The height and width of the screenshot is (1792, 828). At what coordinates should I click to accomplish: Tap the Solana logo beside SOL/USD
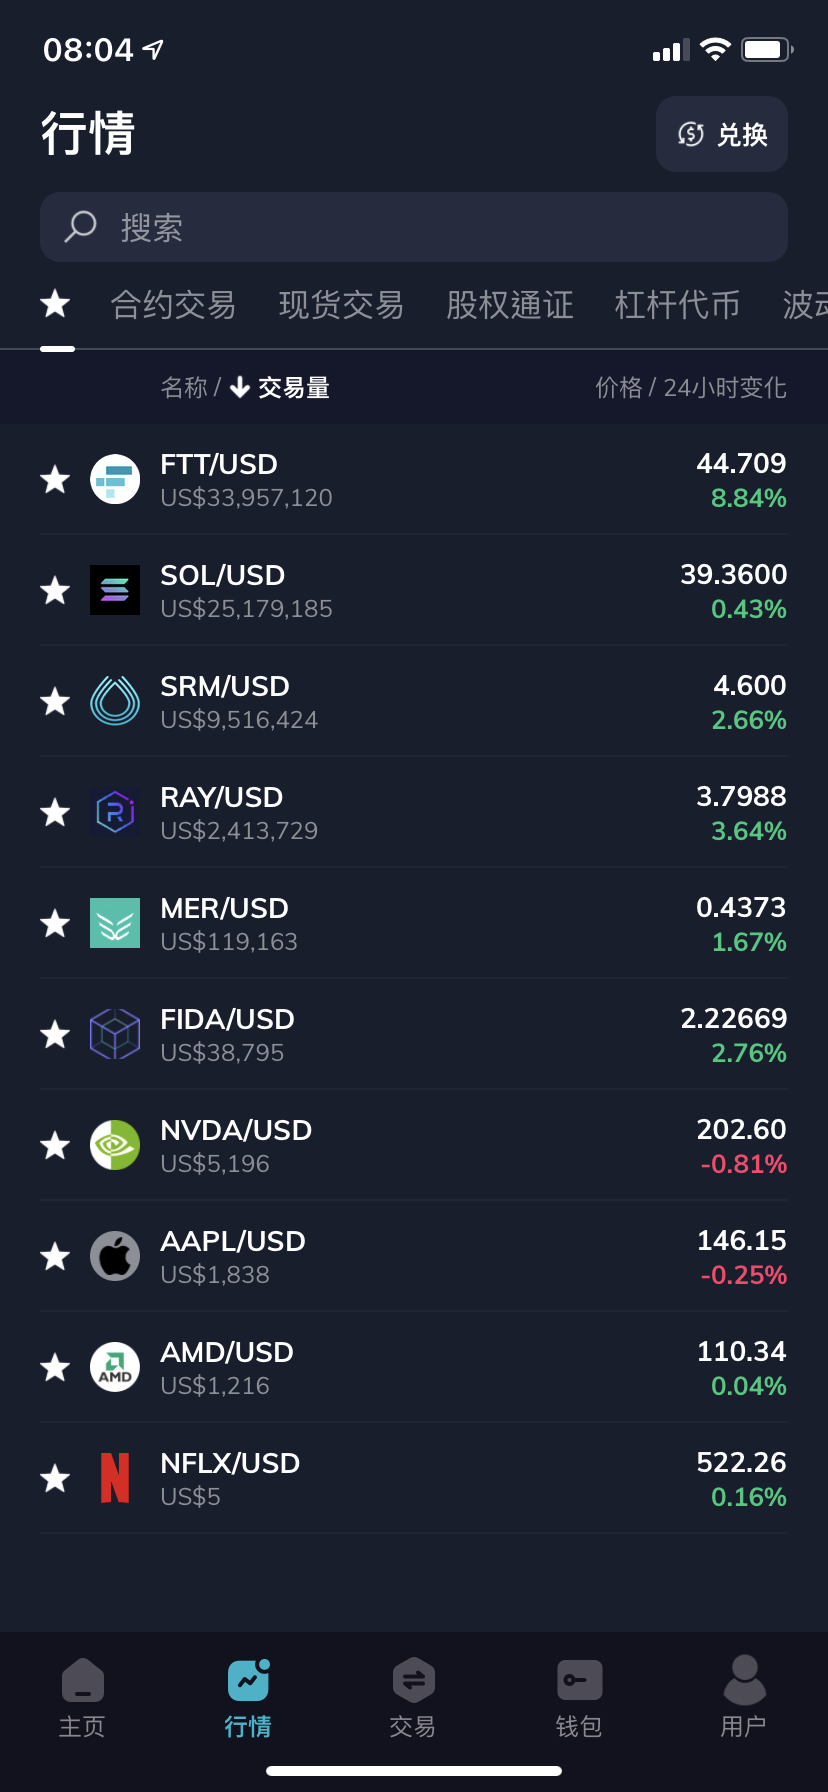pos(115,590)
